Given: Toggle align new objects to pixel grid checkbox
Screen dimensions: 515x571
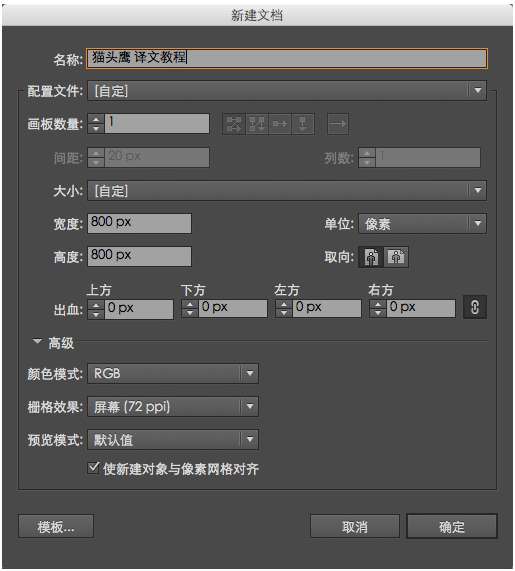Looking at the screenshot, I should coord(93,468).
